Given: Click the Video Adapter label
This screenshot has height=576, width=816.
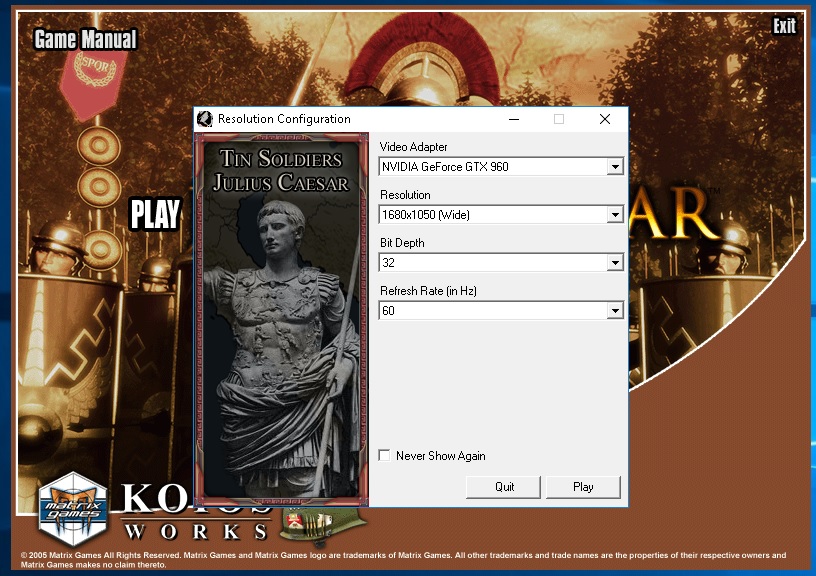Looking at the screenshot, I should 413,147.
